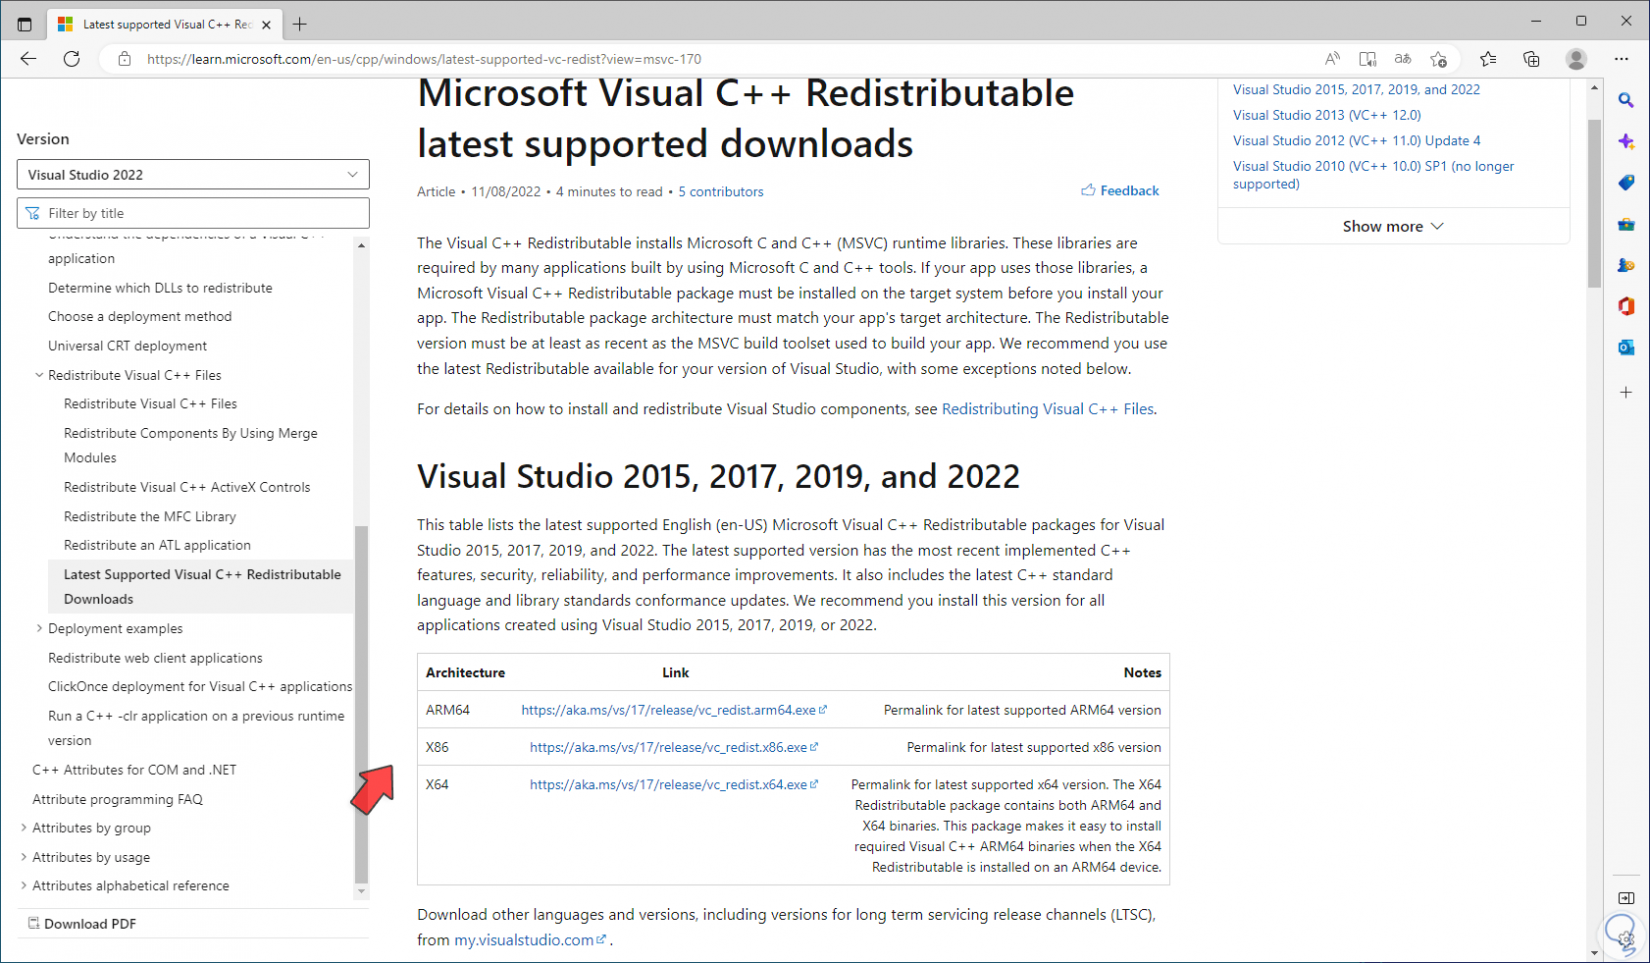This screenshot has height=963, width=1650.
Task: Expand the Show more section
Action: pyautogui.click(x=1393, y=226)
